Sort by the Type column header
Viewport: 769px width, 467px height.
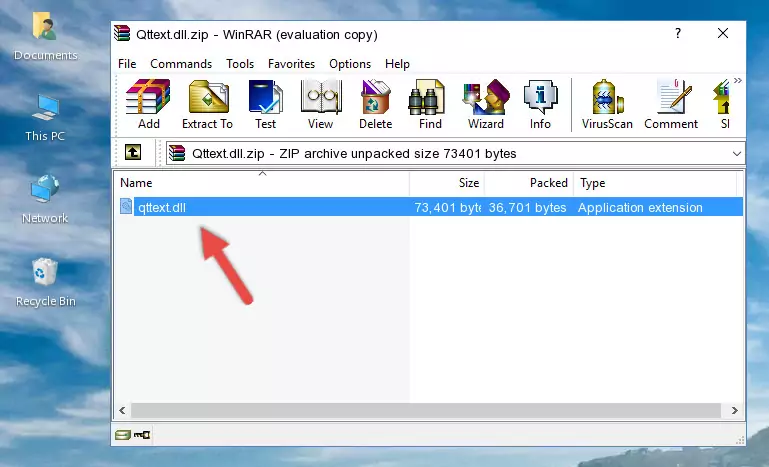click(x=655, y=182)
